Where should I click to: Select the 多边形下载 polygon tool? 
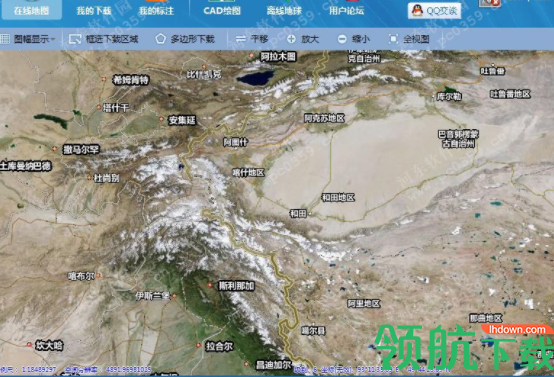(185, 39)
